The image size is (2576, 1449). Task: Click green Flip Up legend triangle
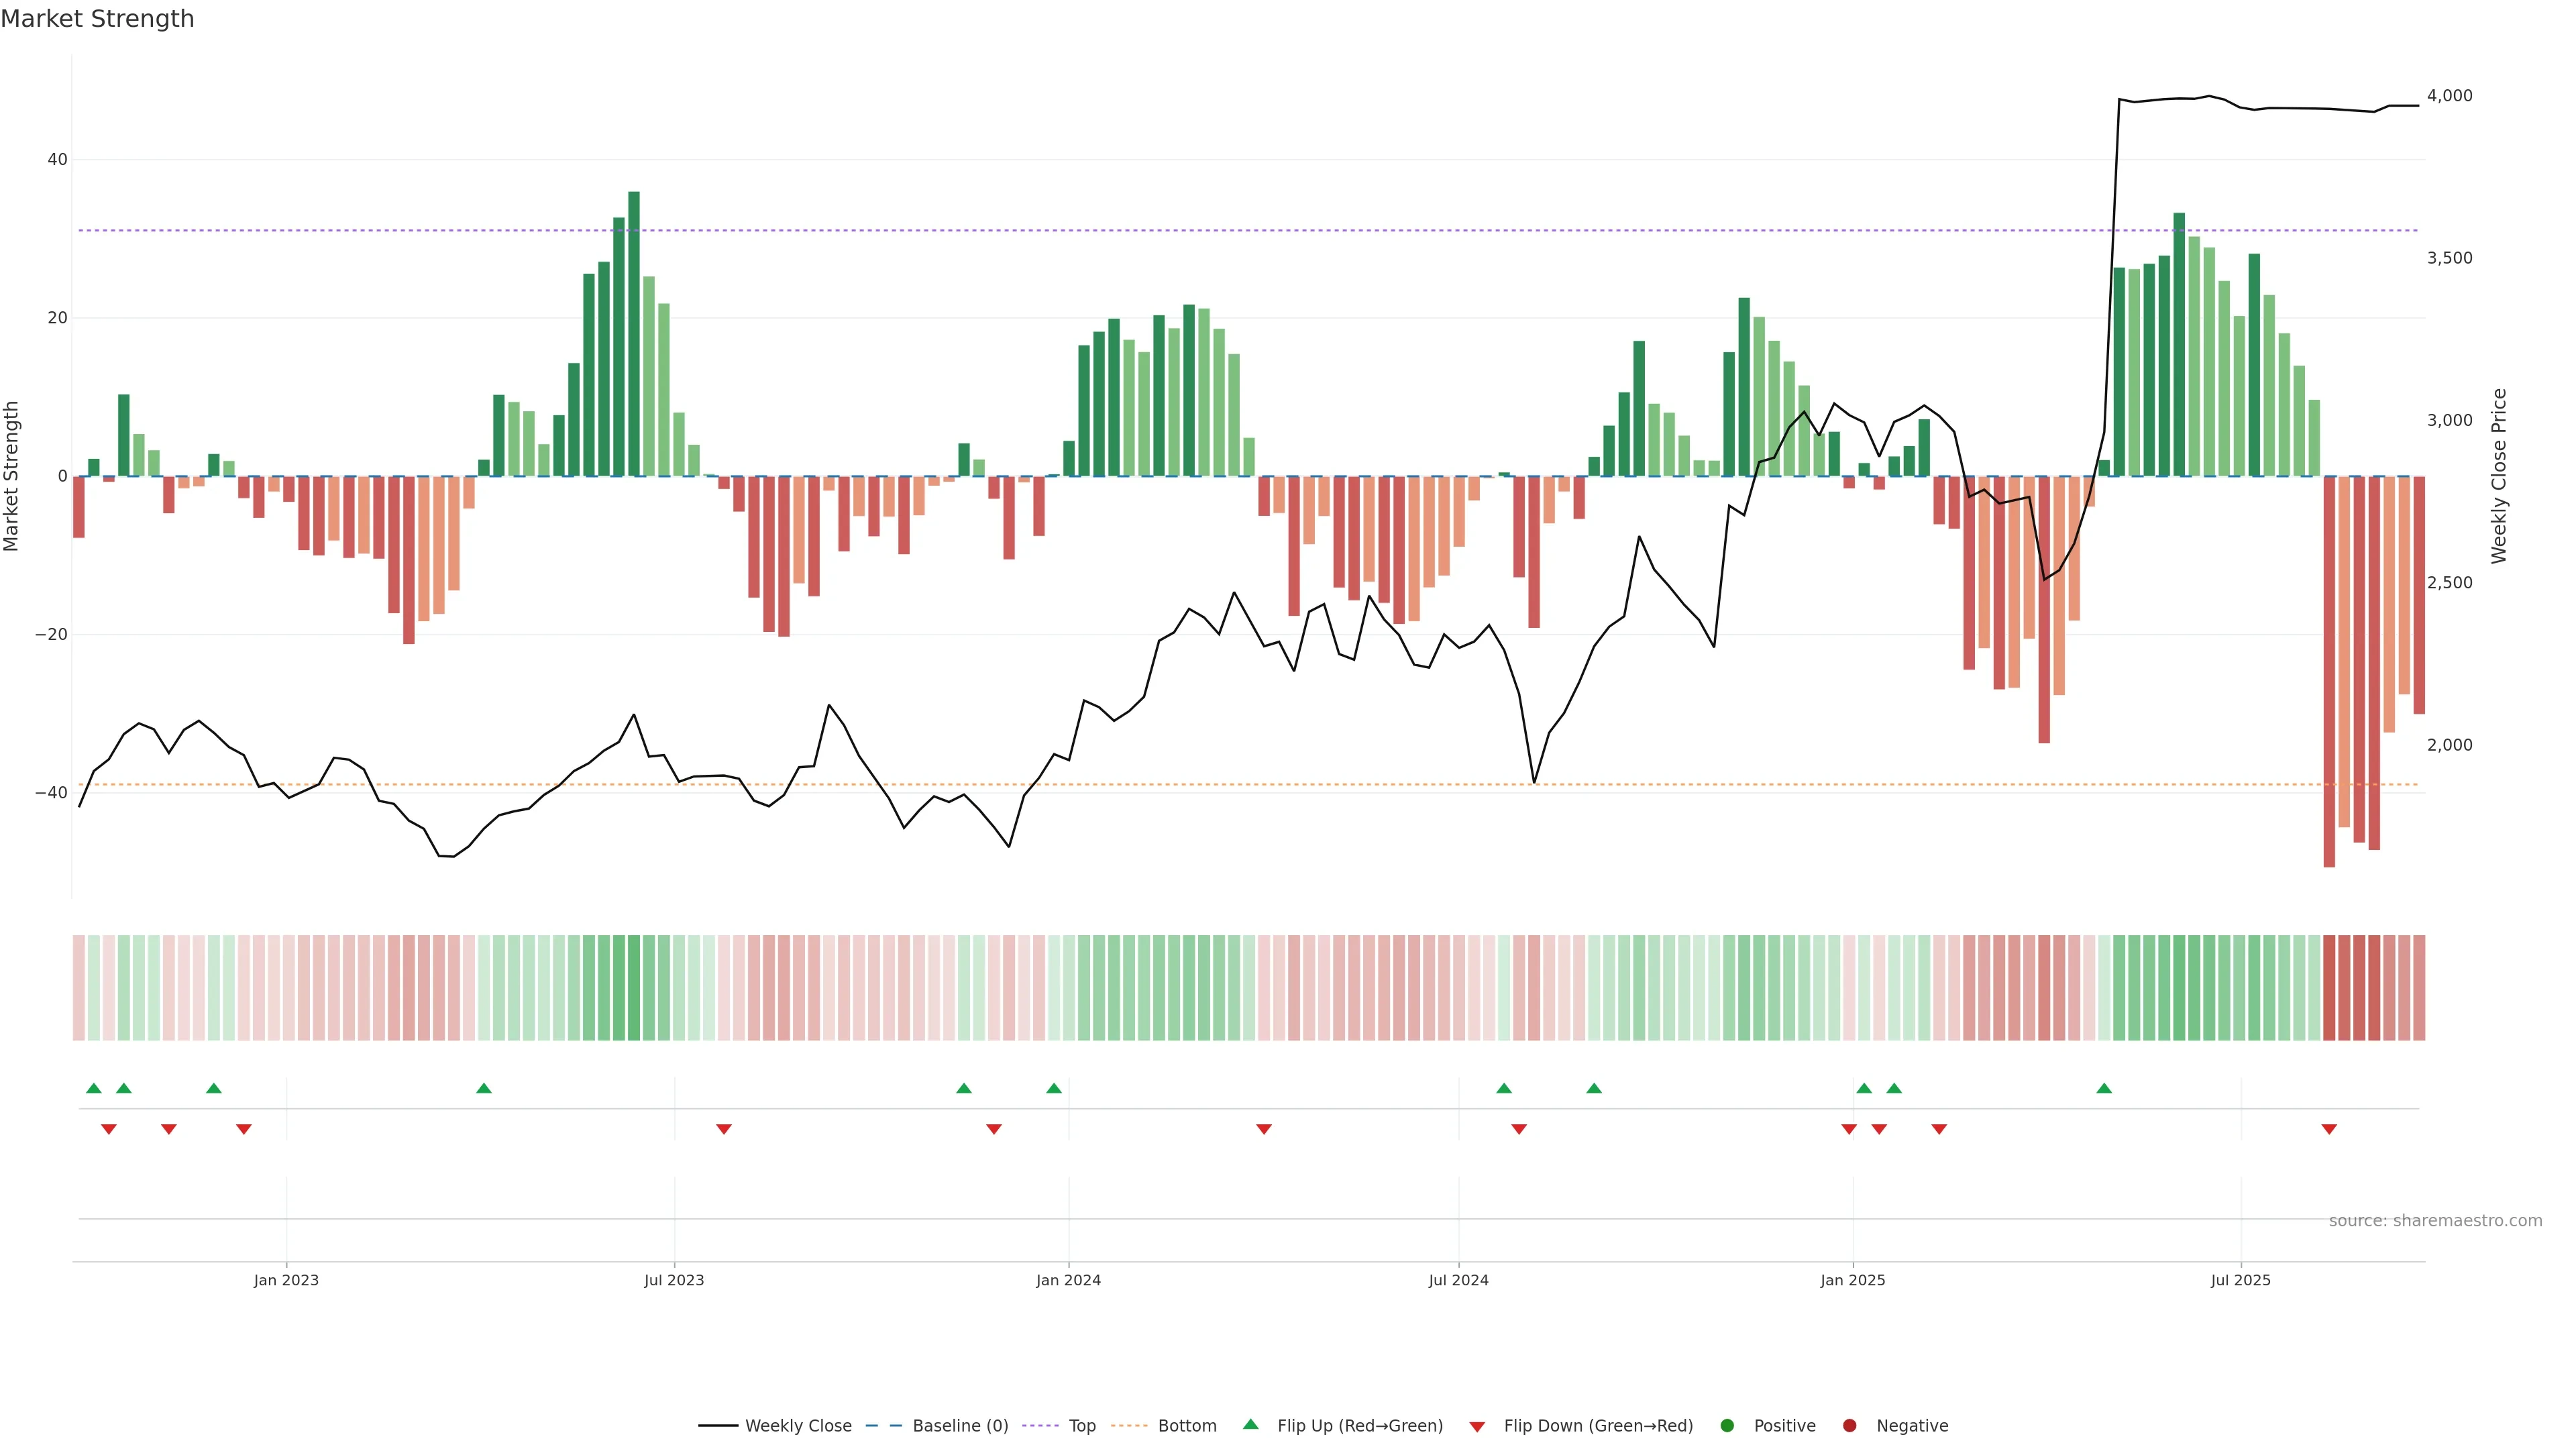tap(1250, 1425)
